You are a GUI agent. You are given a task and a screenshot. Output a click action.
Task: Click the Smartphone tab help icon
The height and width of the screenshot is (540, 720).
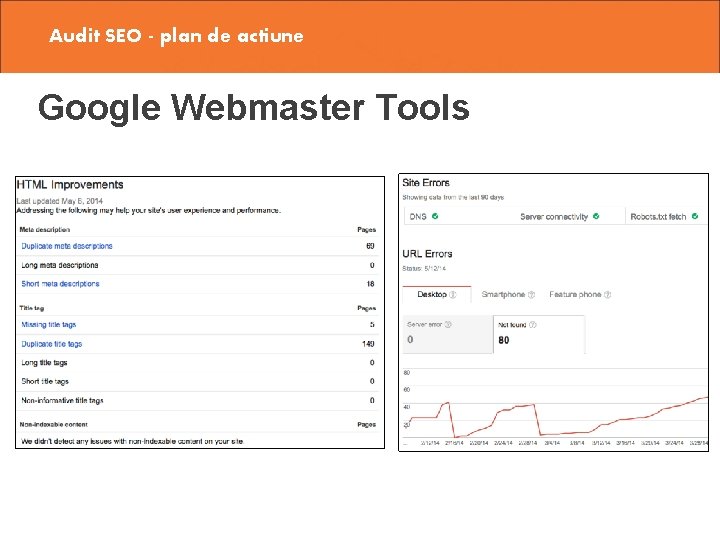click(531, 295)
